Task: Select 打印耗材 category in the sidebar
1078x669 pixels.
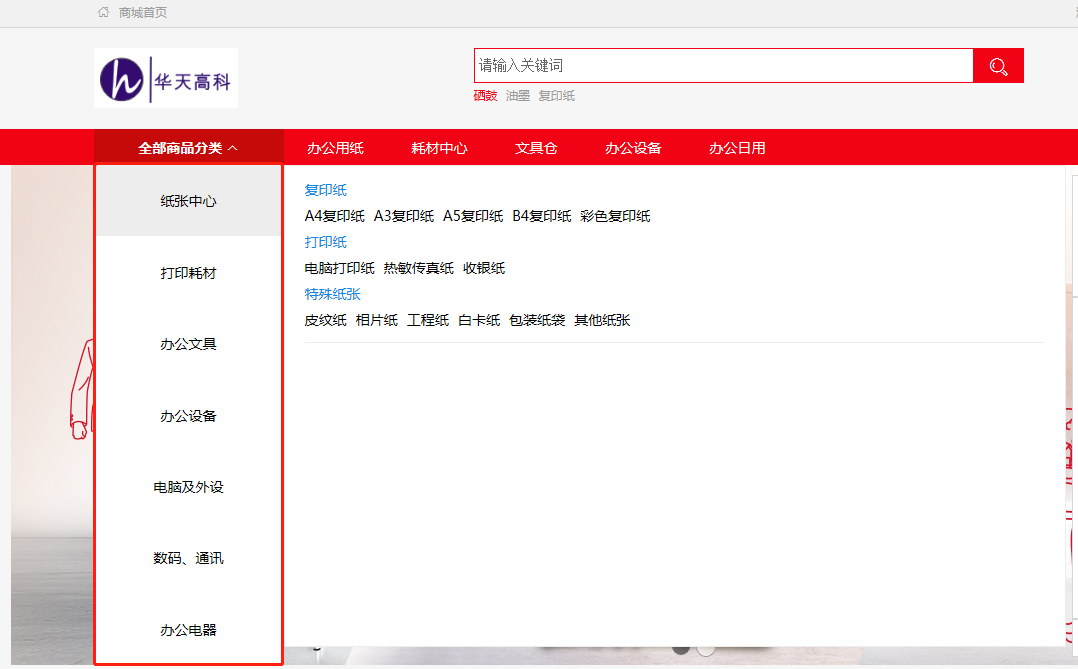Action: tap(188, 273)
